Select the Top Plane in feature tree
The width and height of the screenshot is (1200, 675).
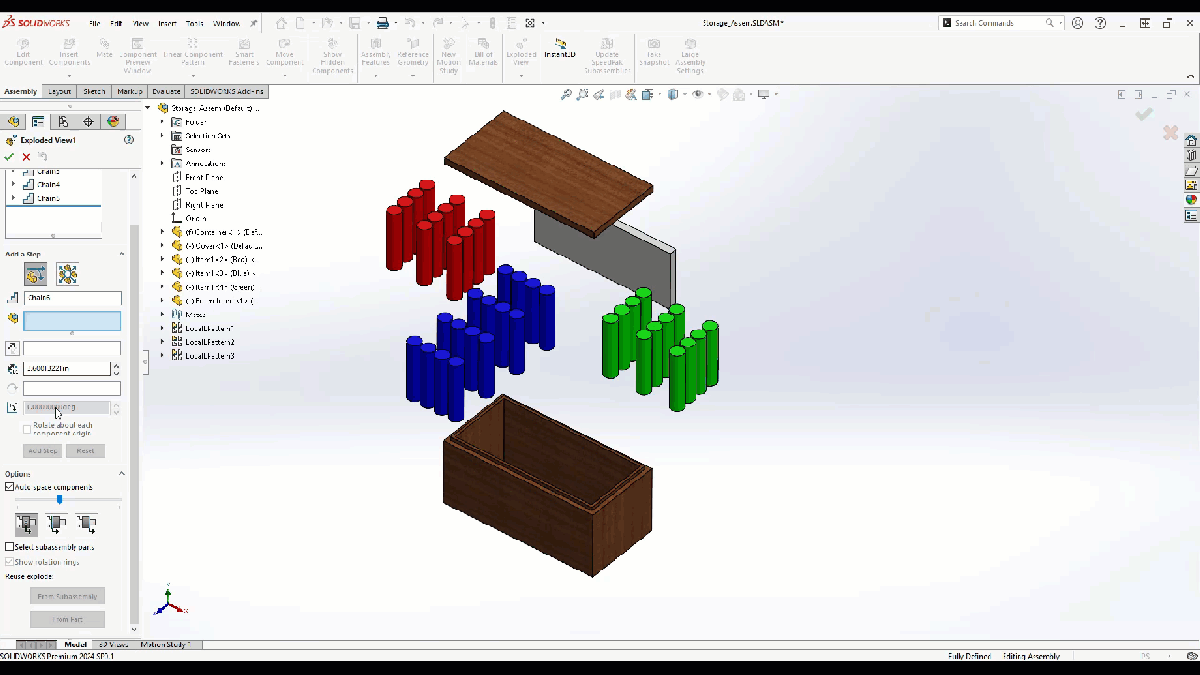(201, 191)
